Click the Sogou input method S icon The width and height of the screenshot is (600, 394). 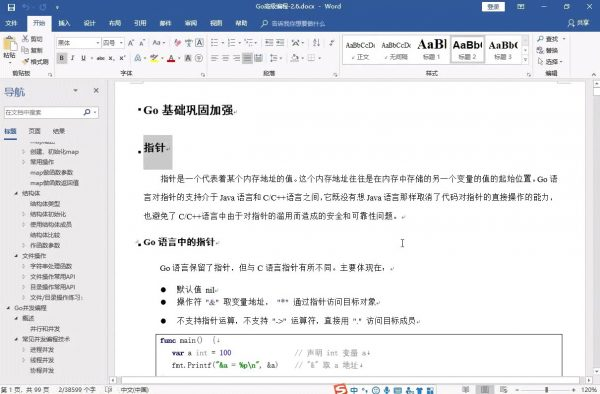click(x=340, y=389)
